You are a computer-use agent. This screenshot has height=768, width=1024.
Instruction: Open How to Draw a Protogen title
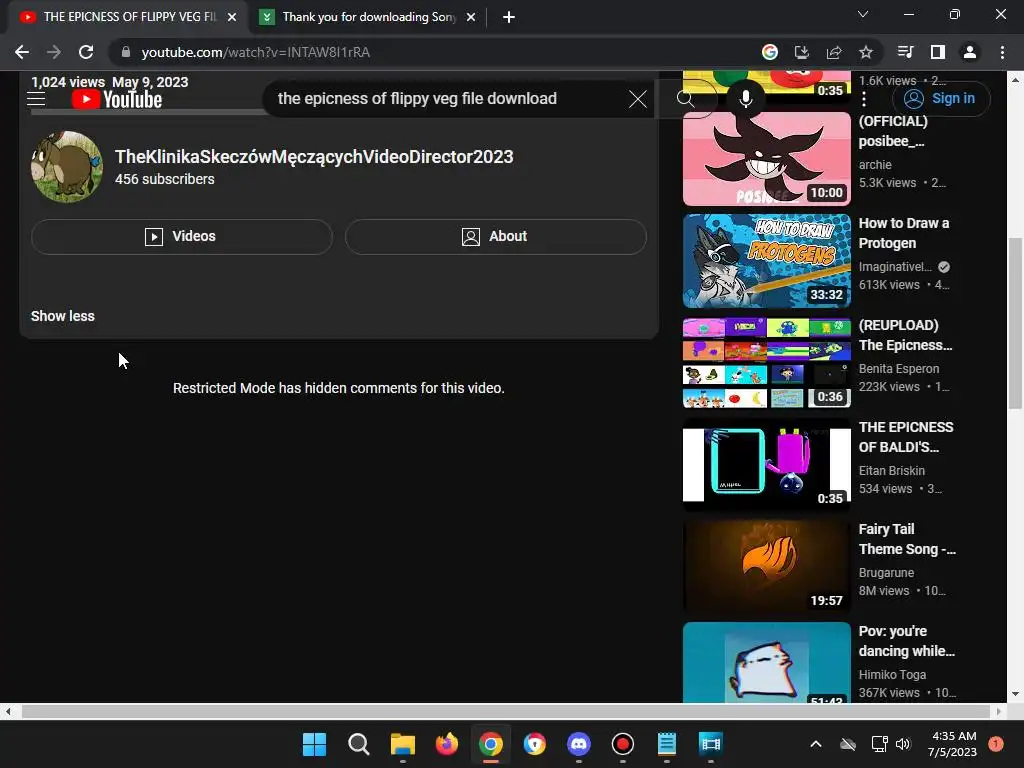(x=904, y=233)
